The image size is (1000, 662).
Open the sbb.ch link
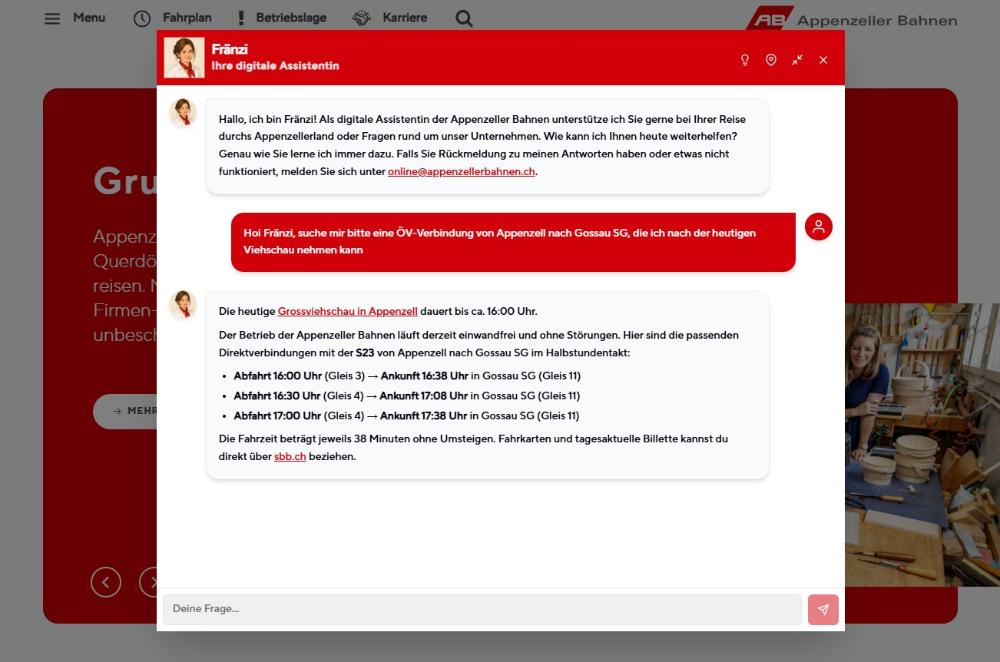290,457
